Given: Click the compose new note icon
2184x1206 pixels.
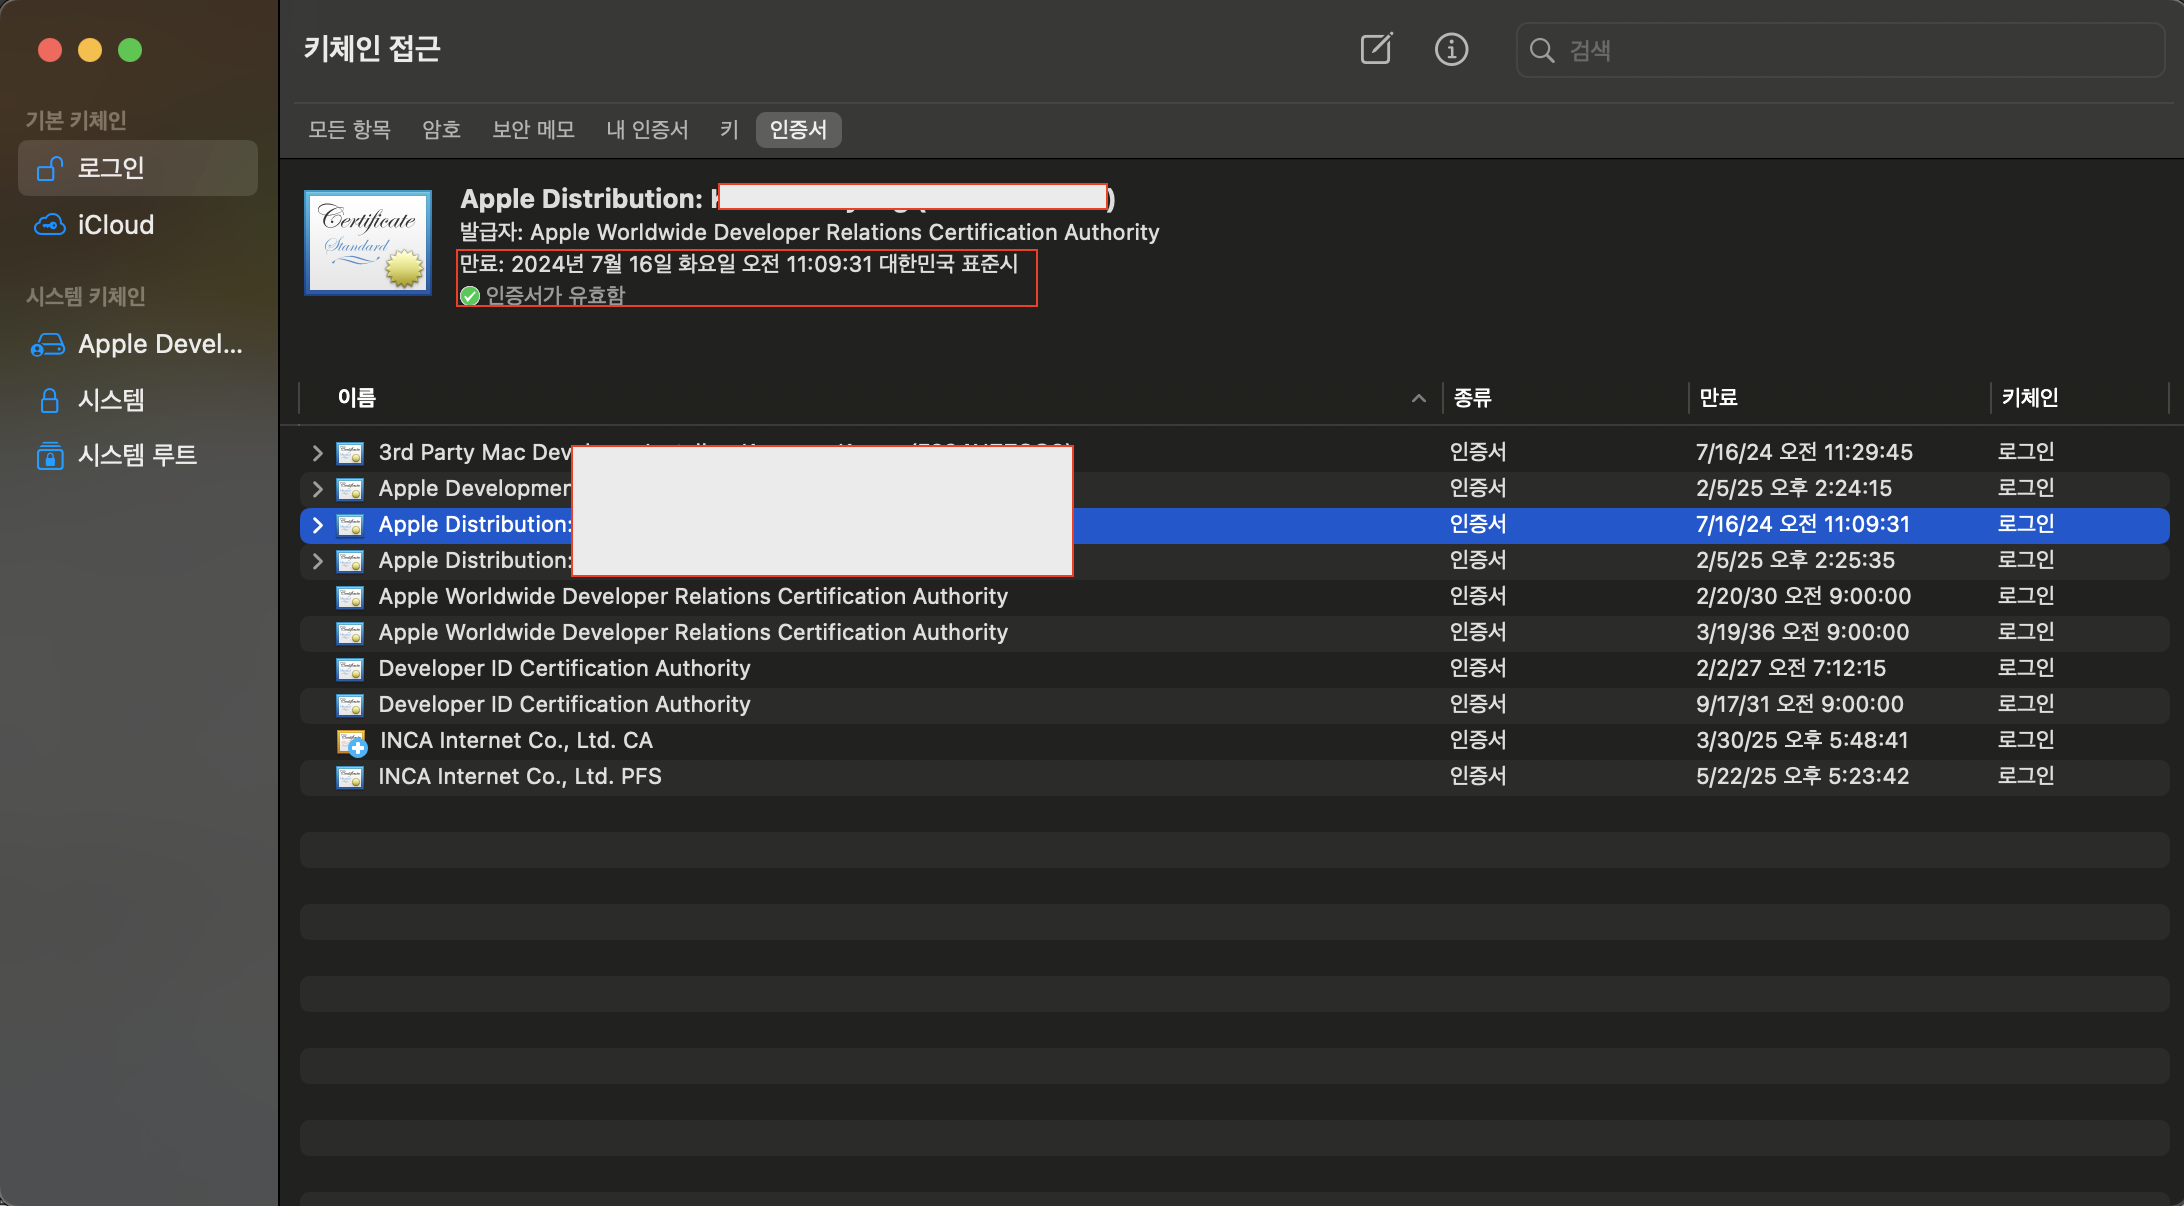Looking at the screenshot, I should pyautogui.click(x=1376, y=49).
